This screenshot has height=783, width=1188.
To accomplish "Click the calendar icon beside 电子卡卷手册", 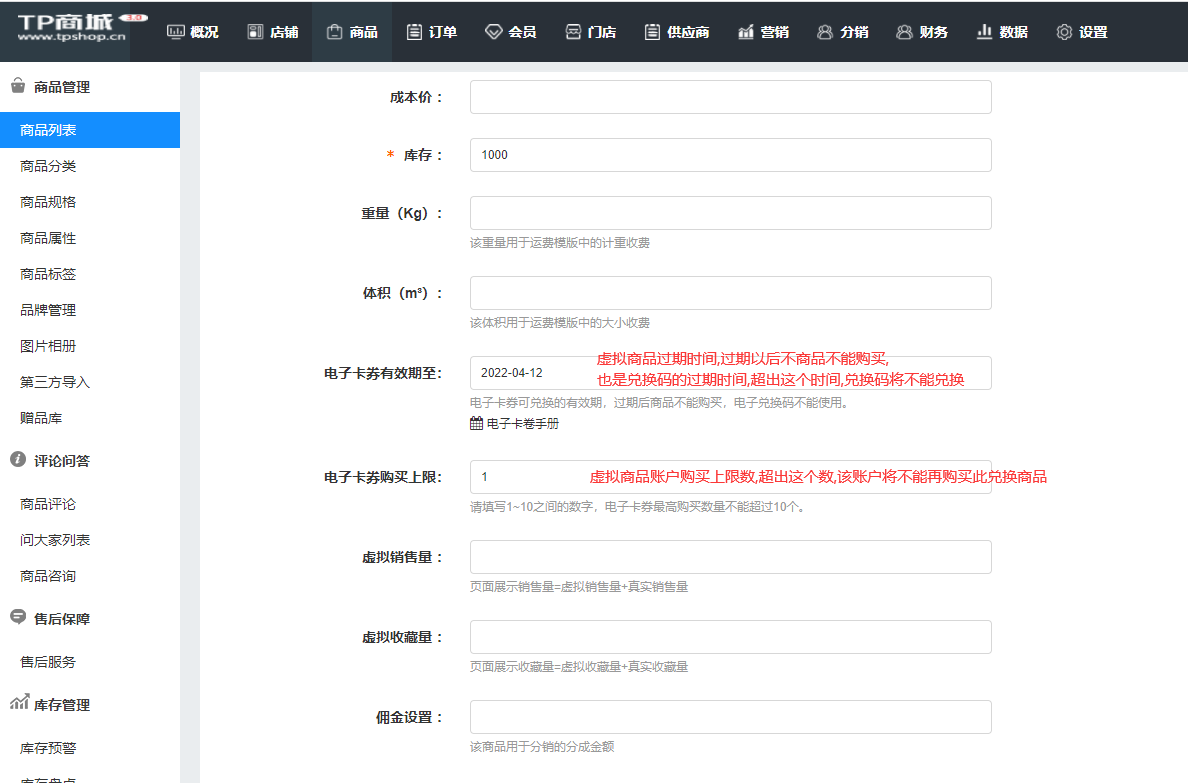I will [x=477, y=423].
